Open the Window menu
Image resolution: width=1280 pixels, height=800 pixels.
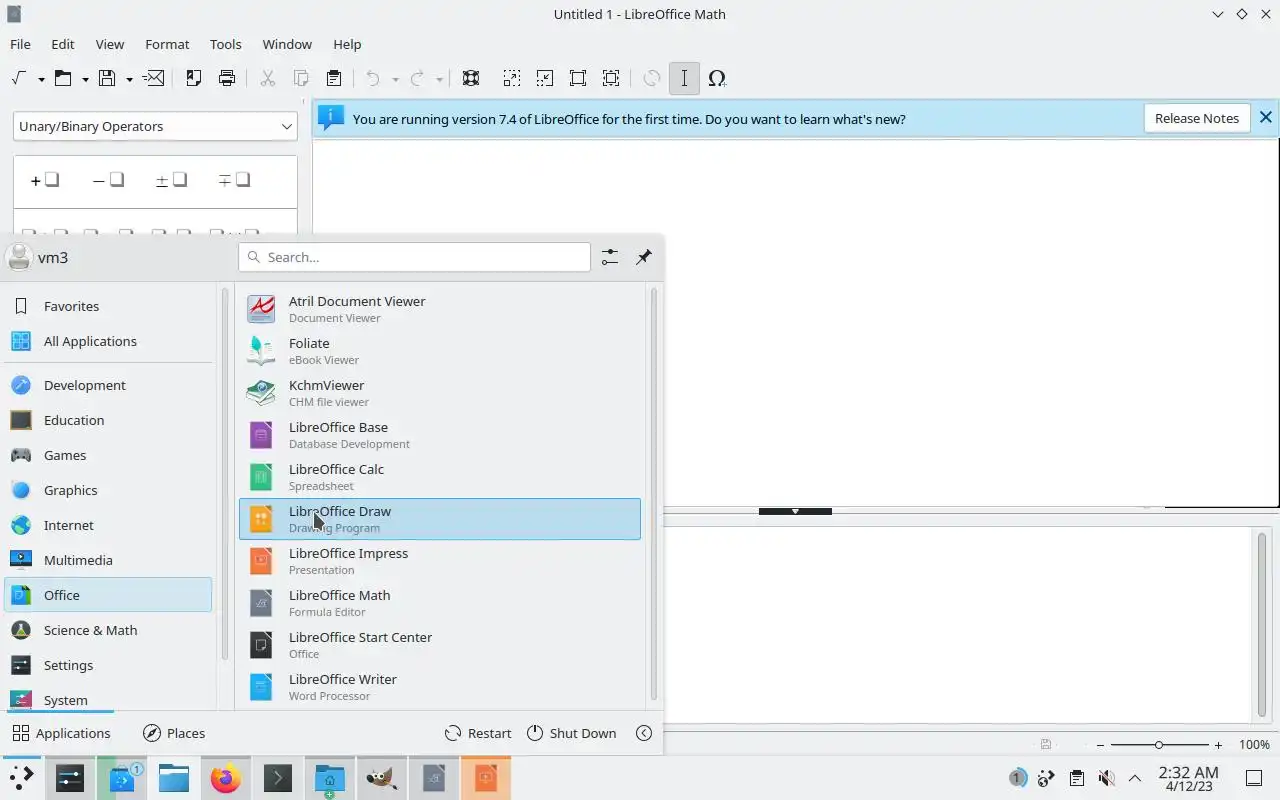(287, 44)
